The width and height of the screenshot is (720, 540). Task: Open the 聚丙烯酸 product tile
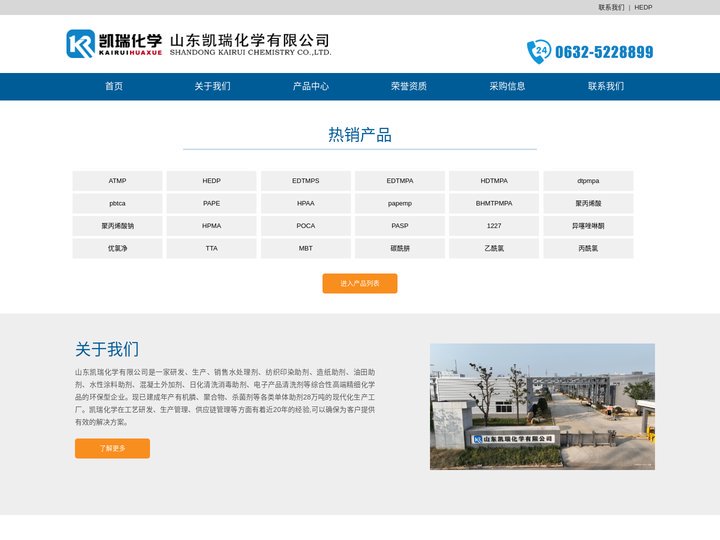click(x=588, y=203)
